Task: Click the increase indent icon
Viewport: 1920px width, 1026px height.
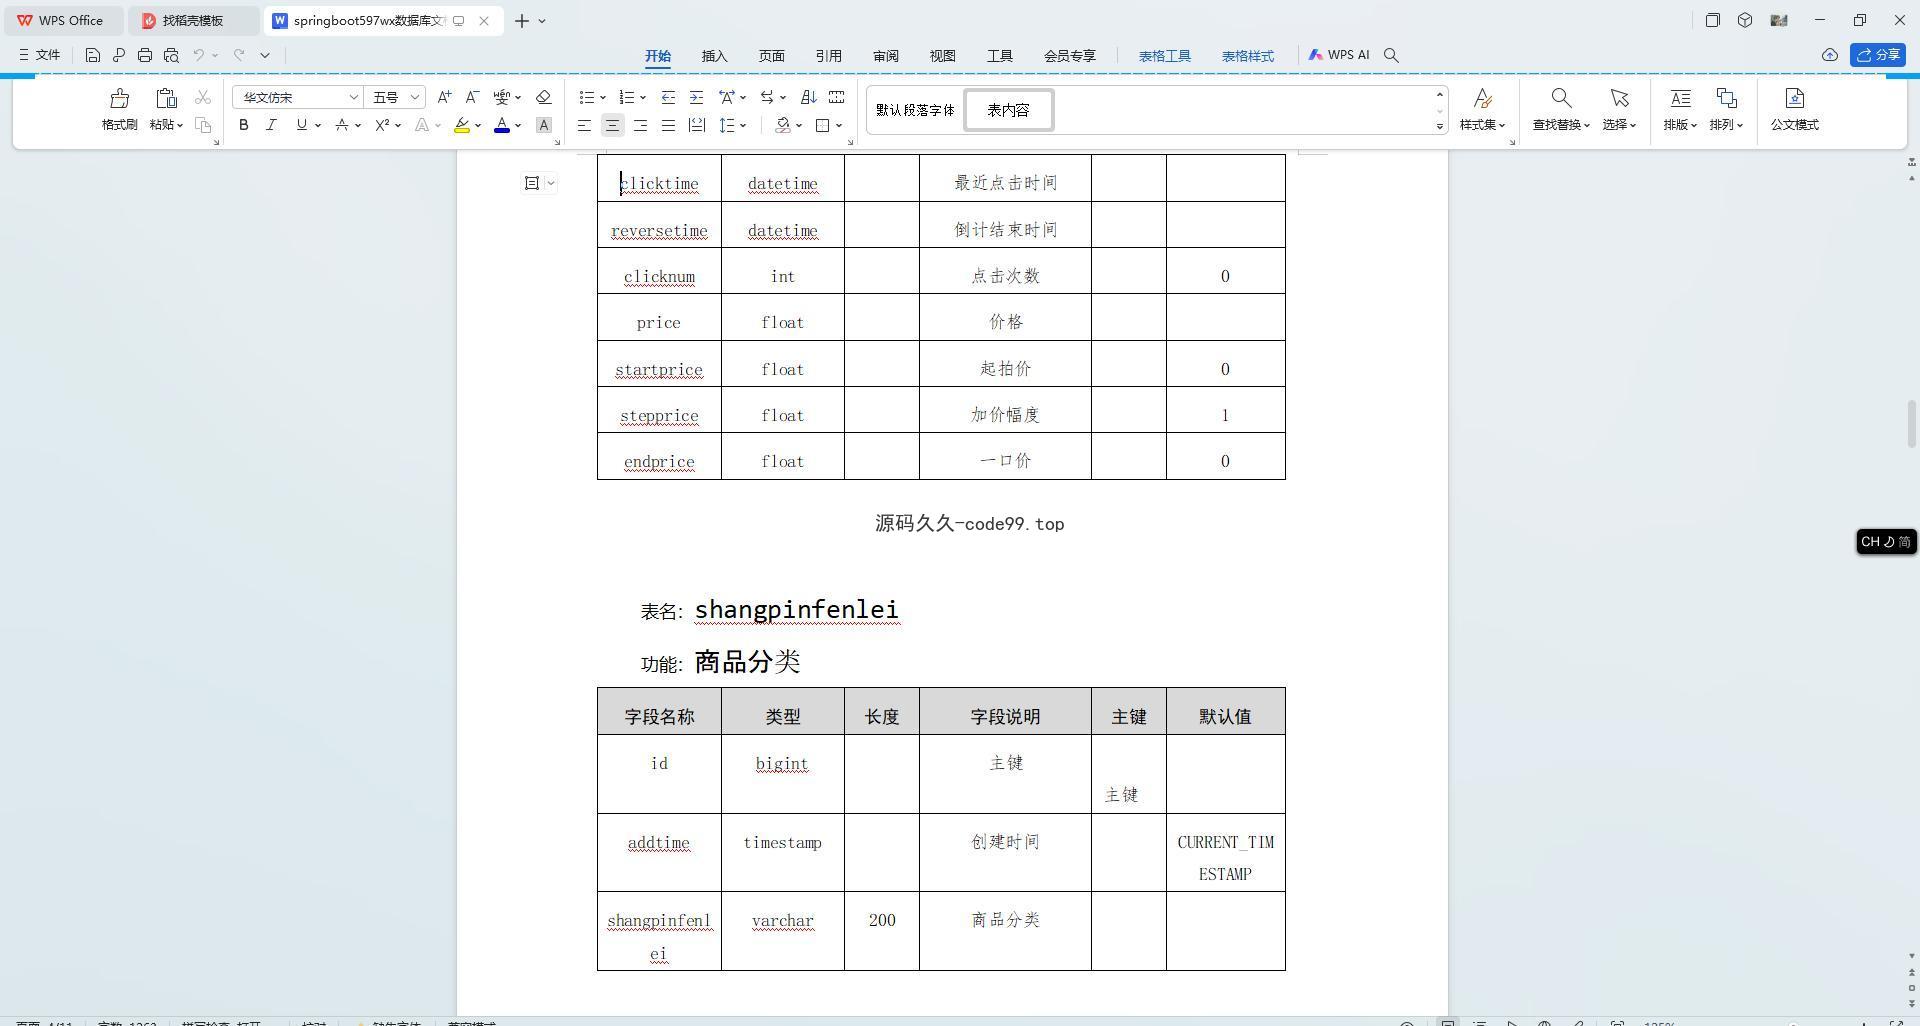Action: [x=696, y=97]
